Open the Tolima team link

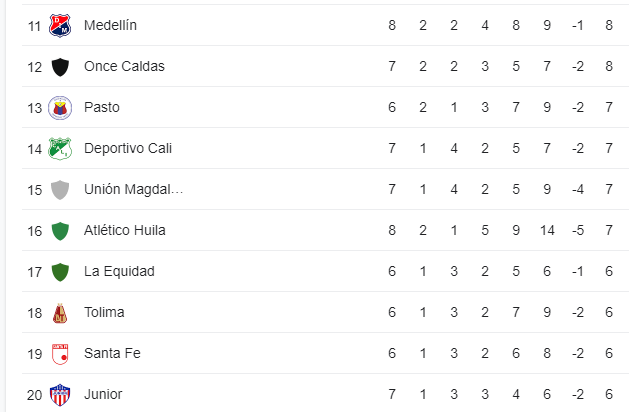tap(104, 312)
